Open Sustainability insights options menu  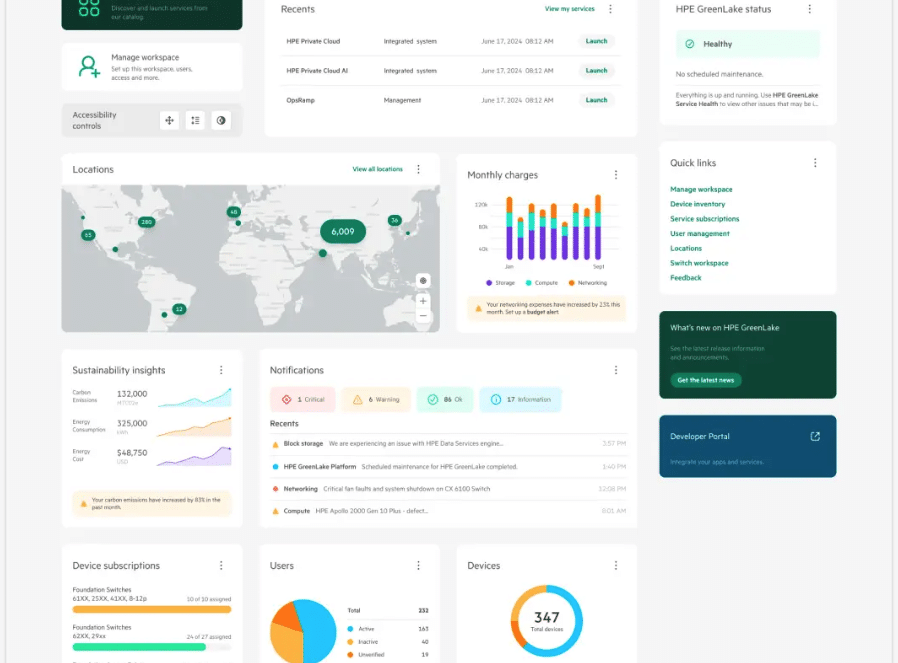tap(221, 370)
